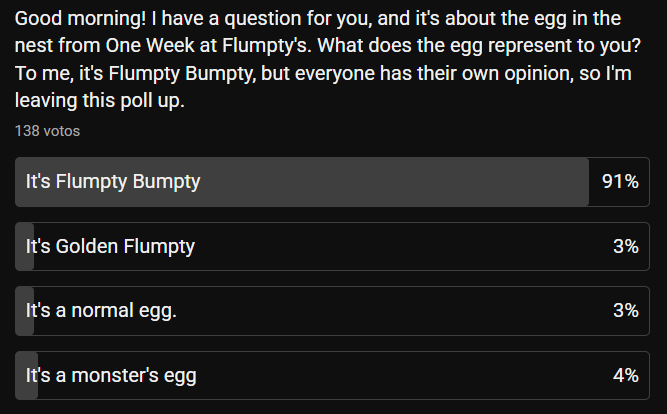Click the empty middle of the monster's egg row

pos(400,376)
